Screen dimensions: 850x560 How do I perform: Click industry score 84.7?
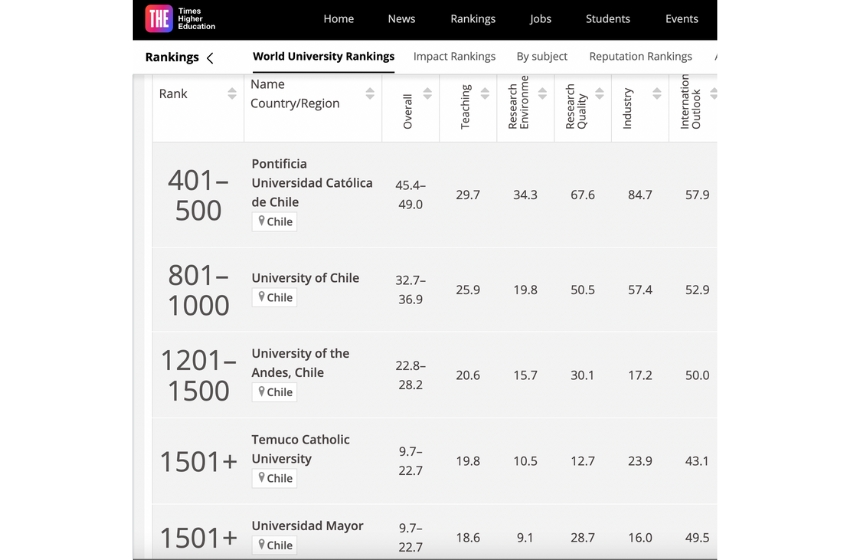coord(640,195)
